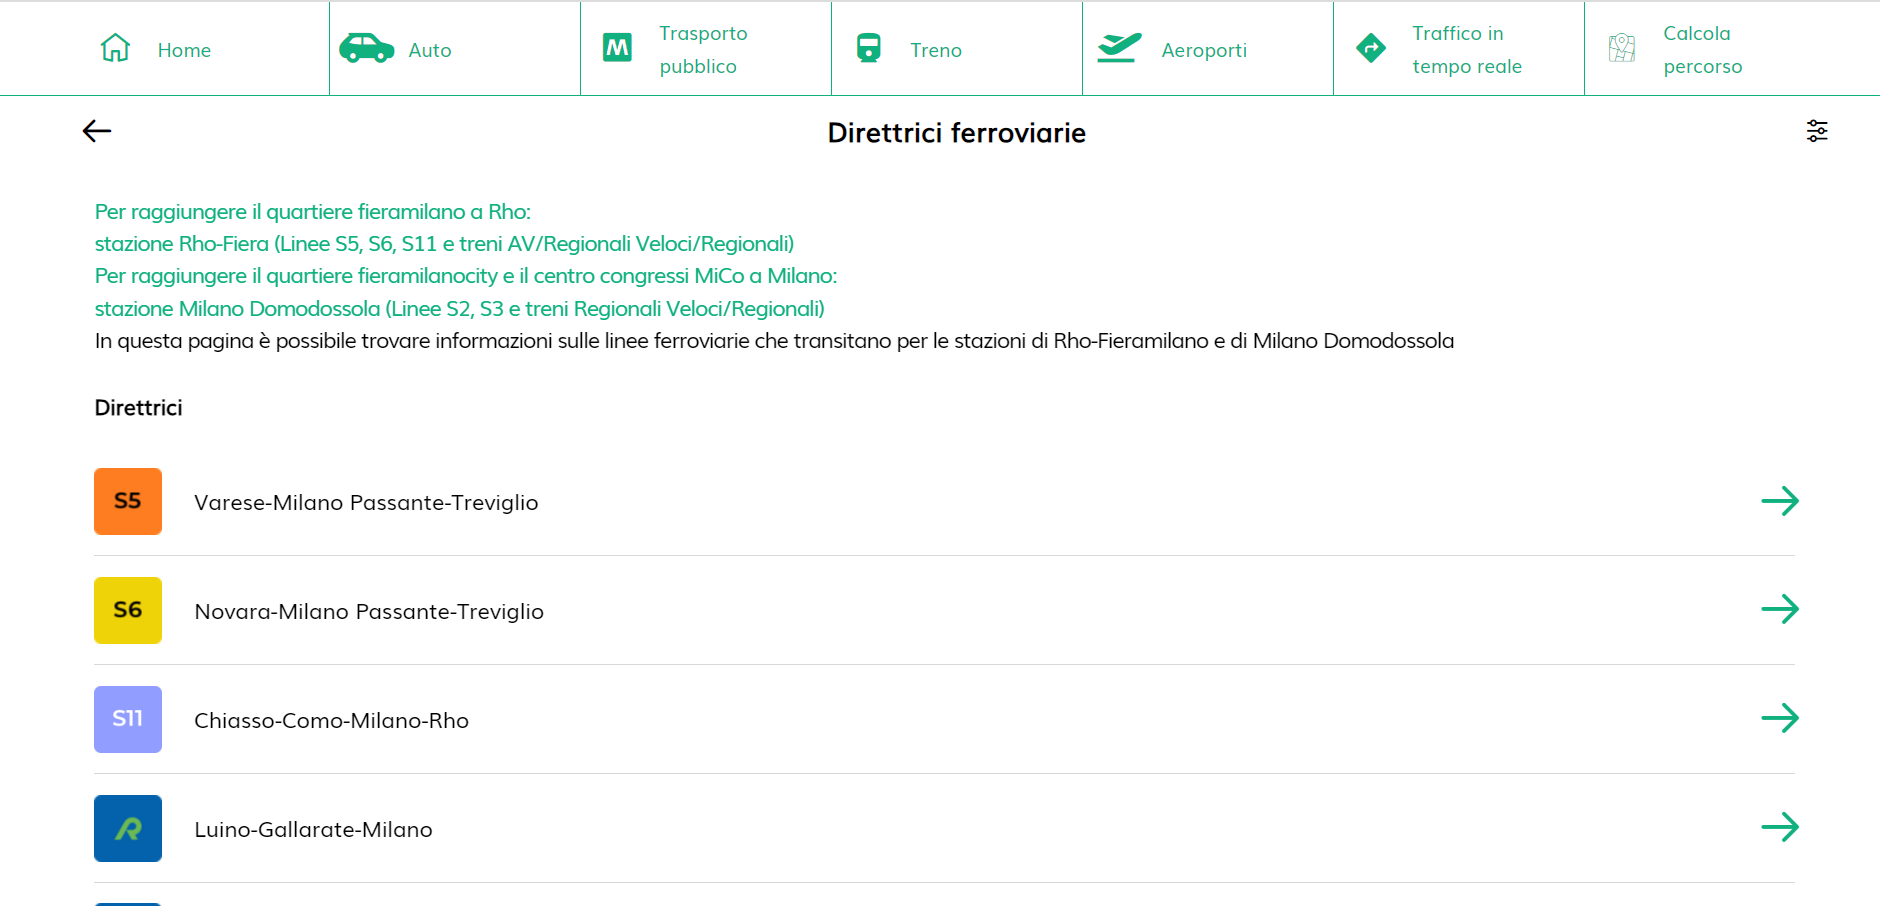This screenshot has width=1880, height=906.
Task: Open the filter settings sliders icon
Action: (x=1817, y=131)
